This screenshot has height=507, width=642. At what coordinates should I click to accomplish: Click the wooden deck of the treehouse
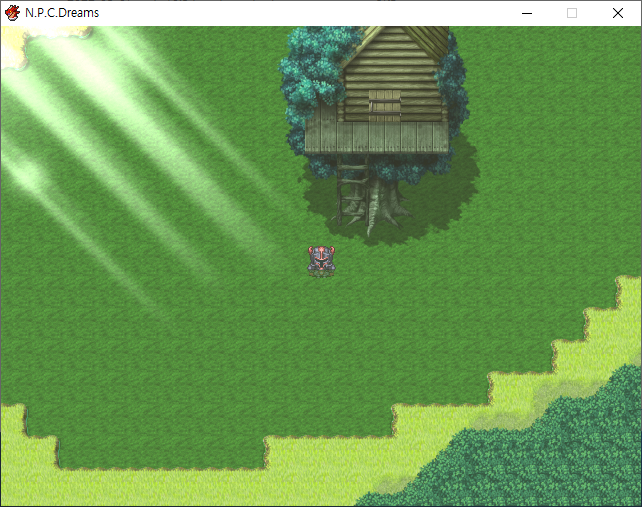(376, 138)
